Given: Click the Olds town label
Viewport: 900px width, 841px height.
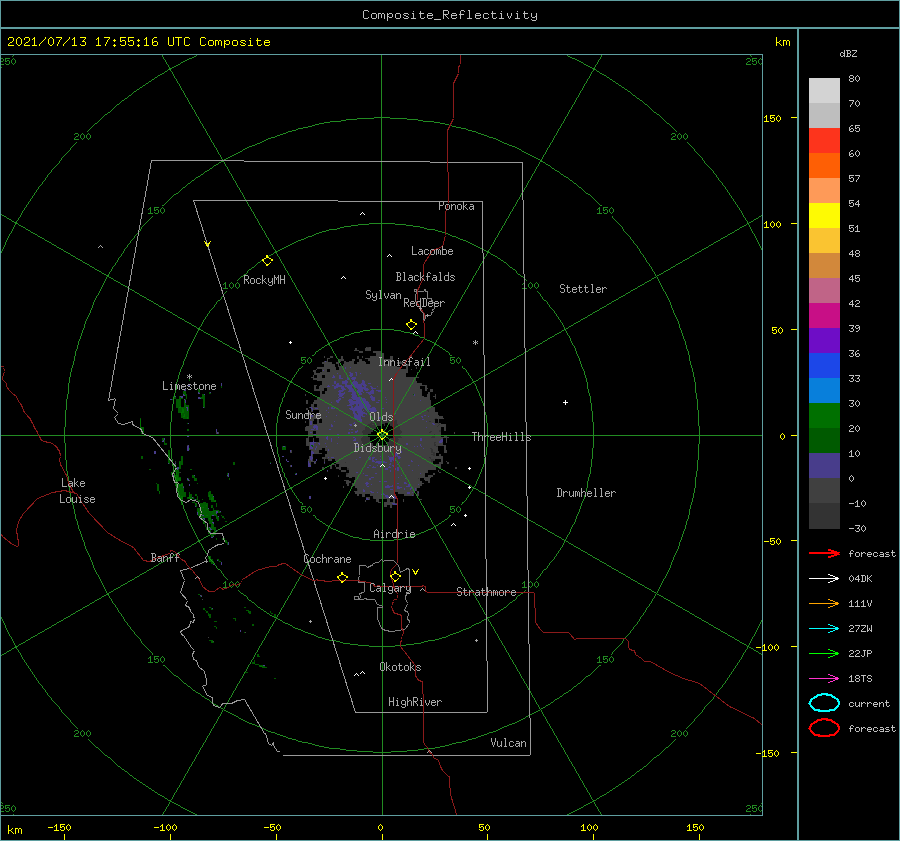Looking at the screenshot, I should click(381, 417).
